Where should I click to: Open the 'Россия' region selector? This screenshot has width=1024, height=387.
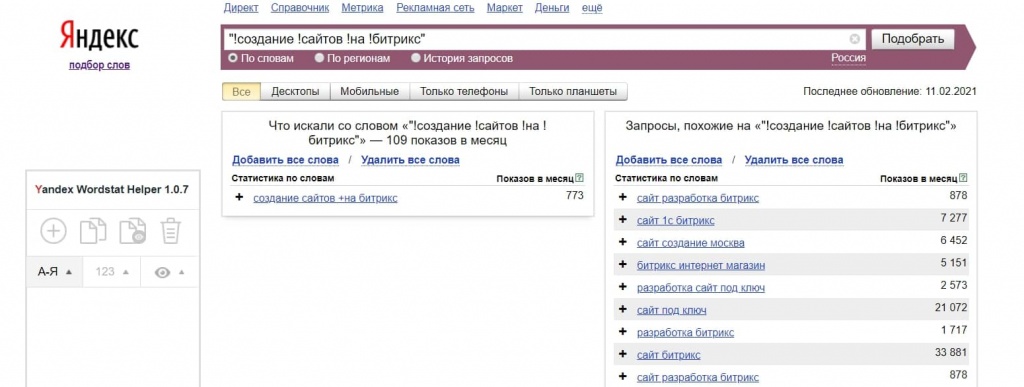tap(848, 58)
